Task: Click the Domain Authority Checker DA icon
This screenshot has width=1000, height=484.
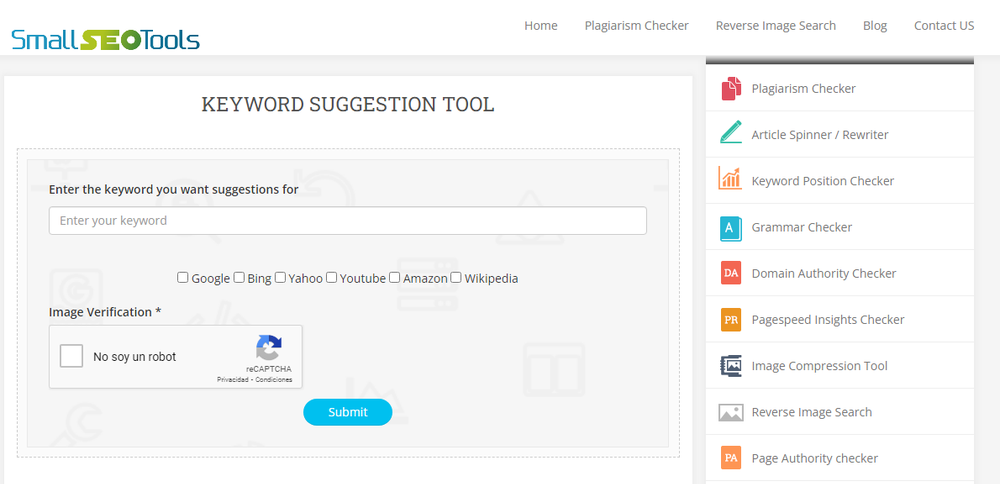Action: (x=731, y=273)
